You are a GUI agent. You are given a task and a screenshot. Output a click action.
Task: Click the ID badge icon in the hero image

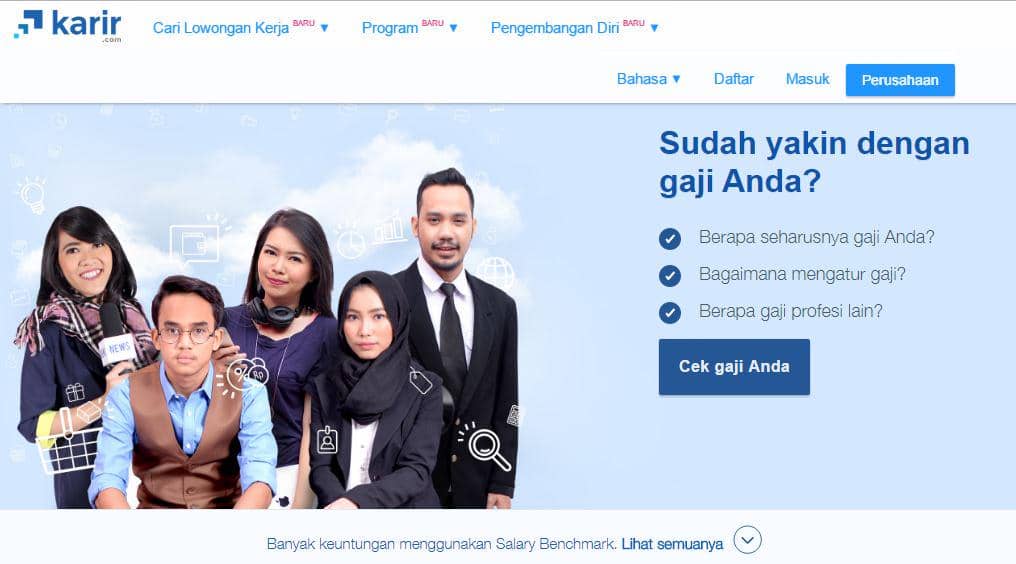(x=327, y=440)
